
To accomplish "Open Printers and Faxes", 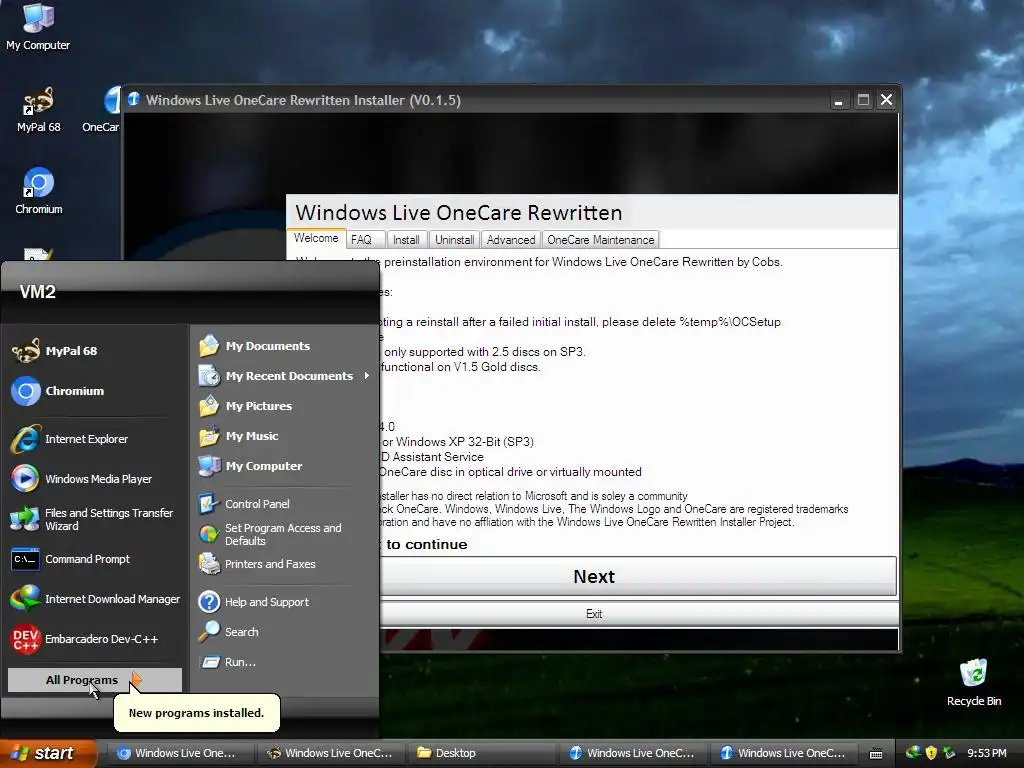I will [x=284, y=564].
